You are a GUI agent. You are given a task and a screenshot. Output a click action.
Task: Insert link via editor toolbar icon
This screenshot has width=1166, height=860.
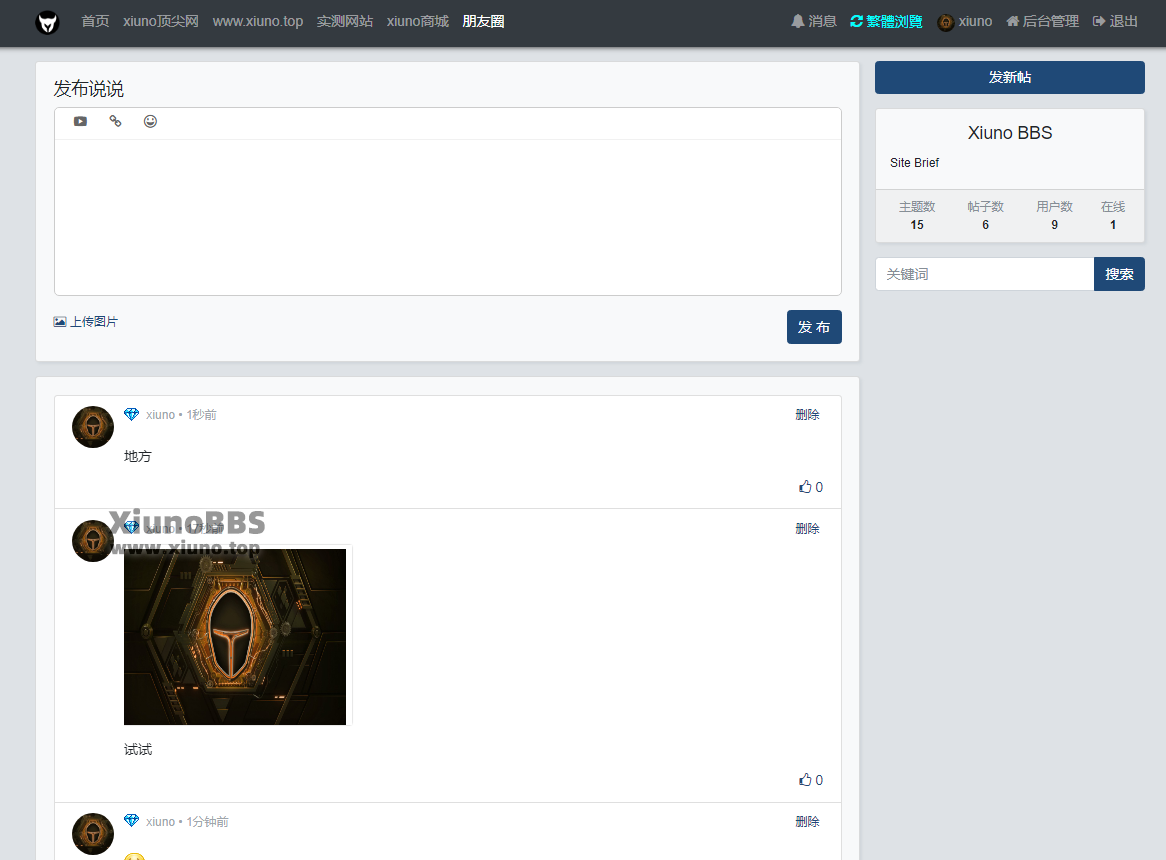[115, 121]
